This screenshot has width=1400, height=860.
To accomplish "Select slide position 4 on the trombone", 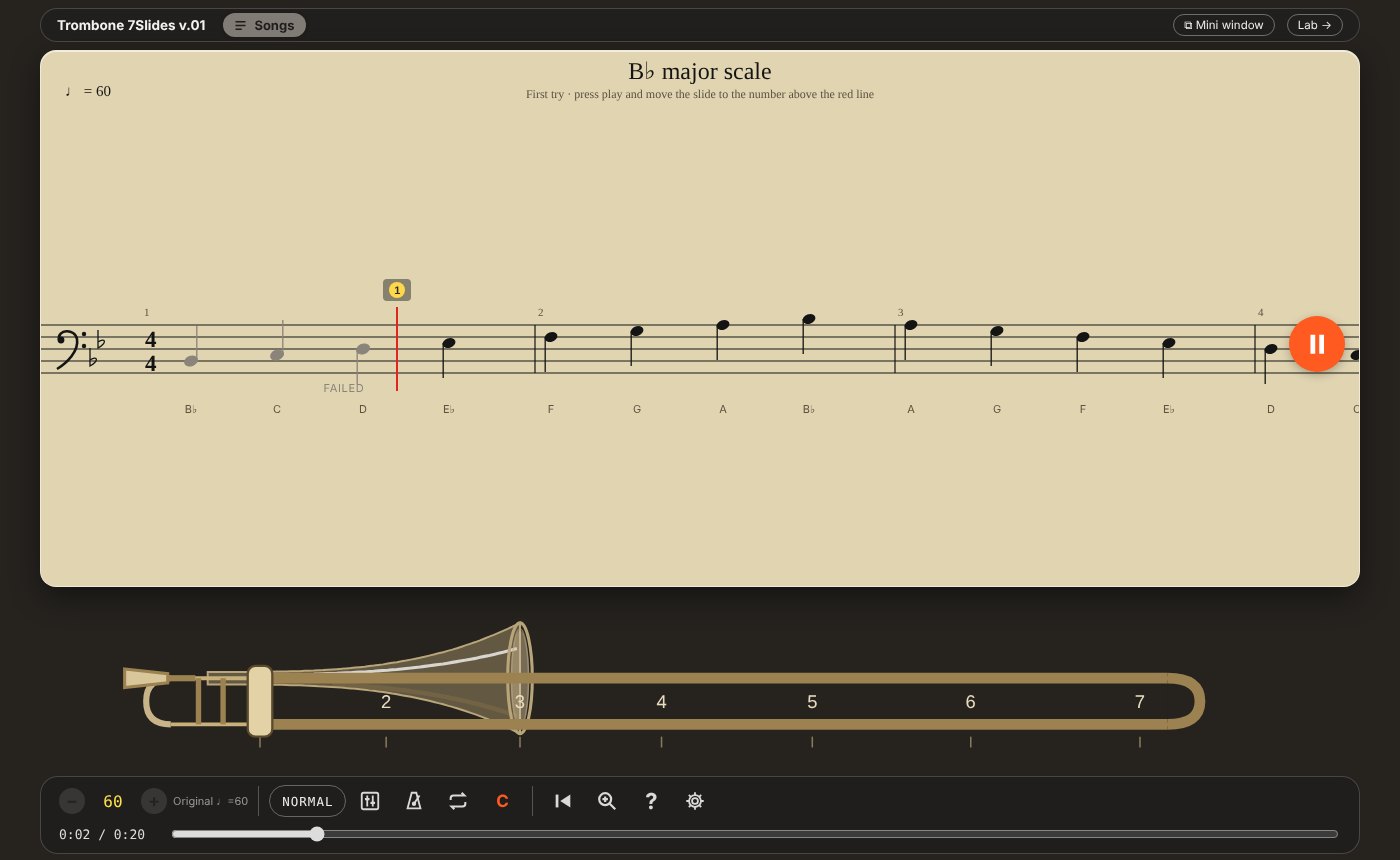I will click(661, 702).
